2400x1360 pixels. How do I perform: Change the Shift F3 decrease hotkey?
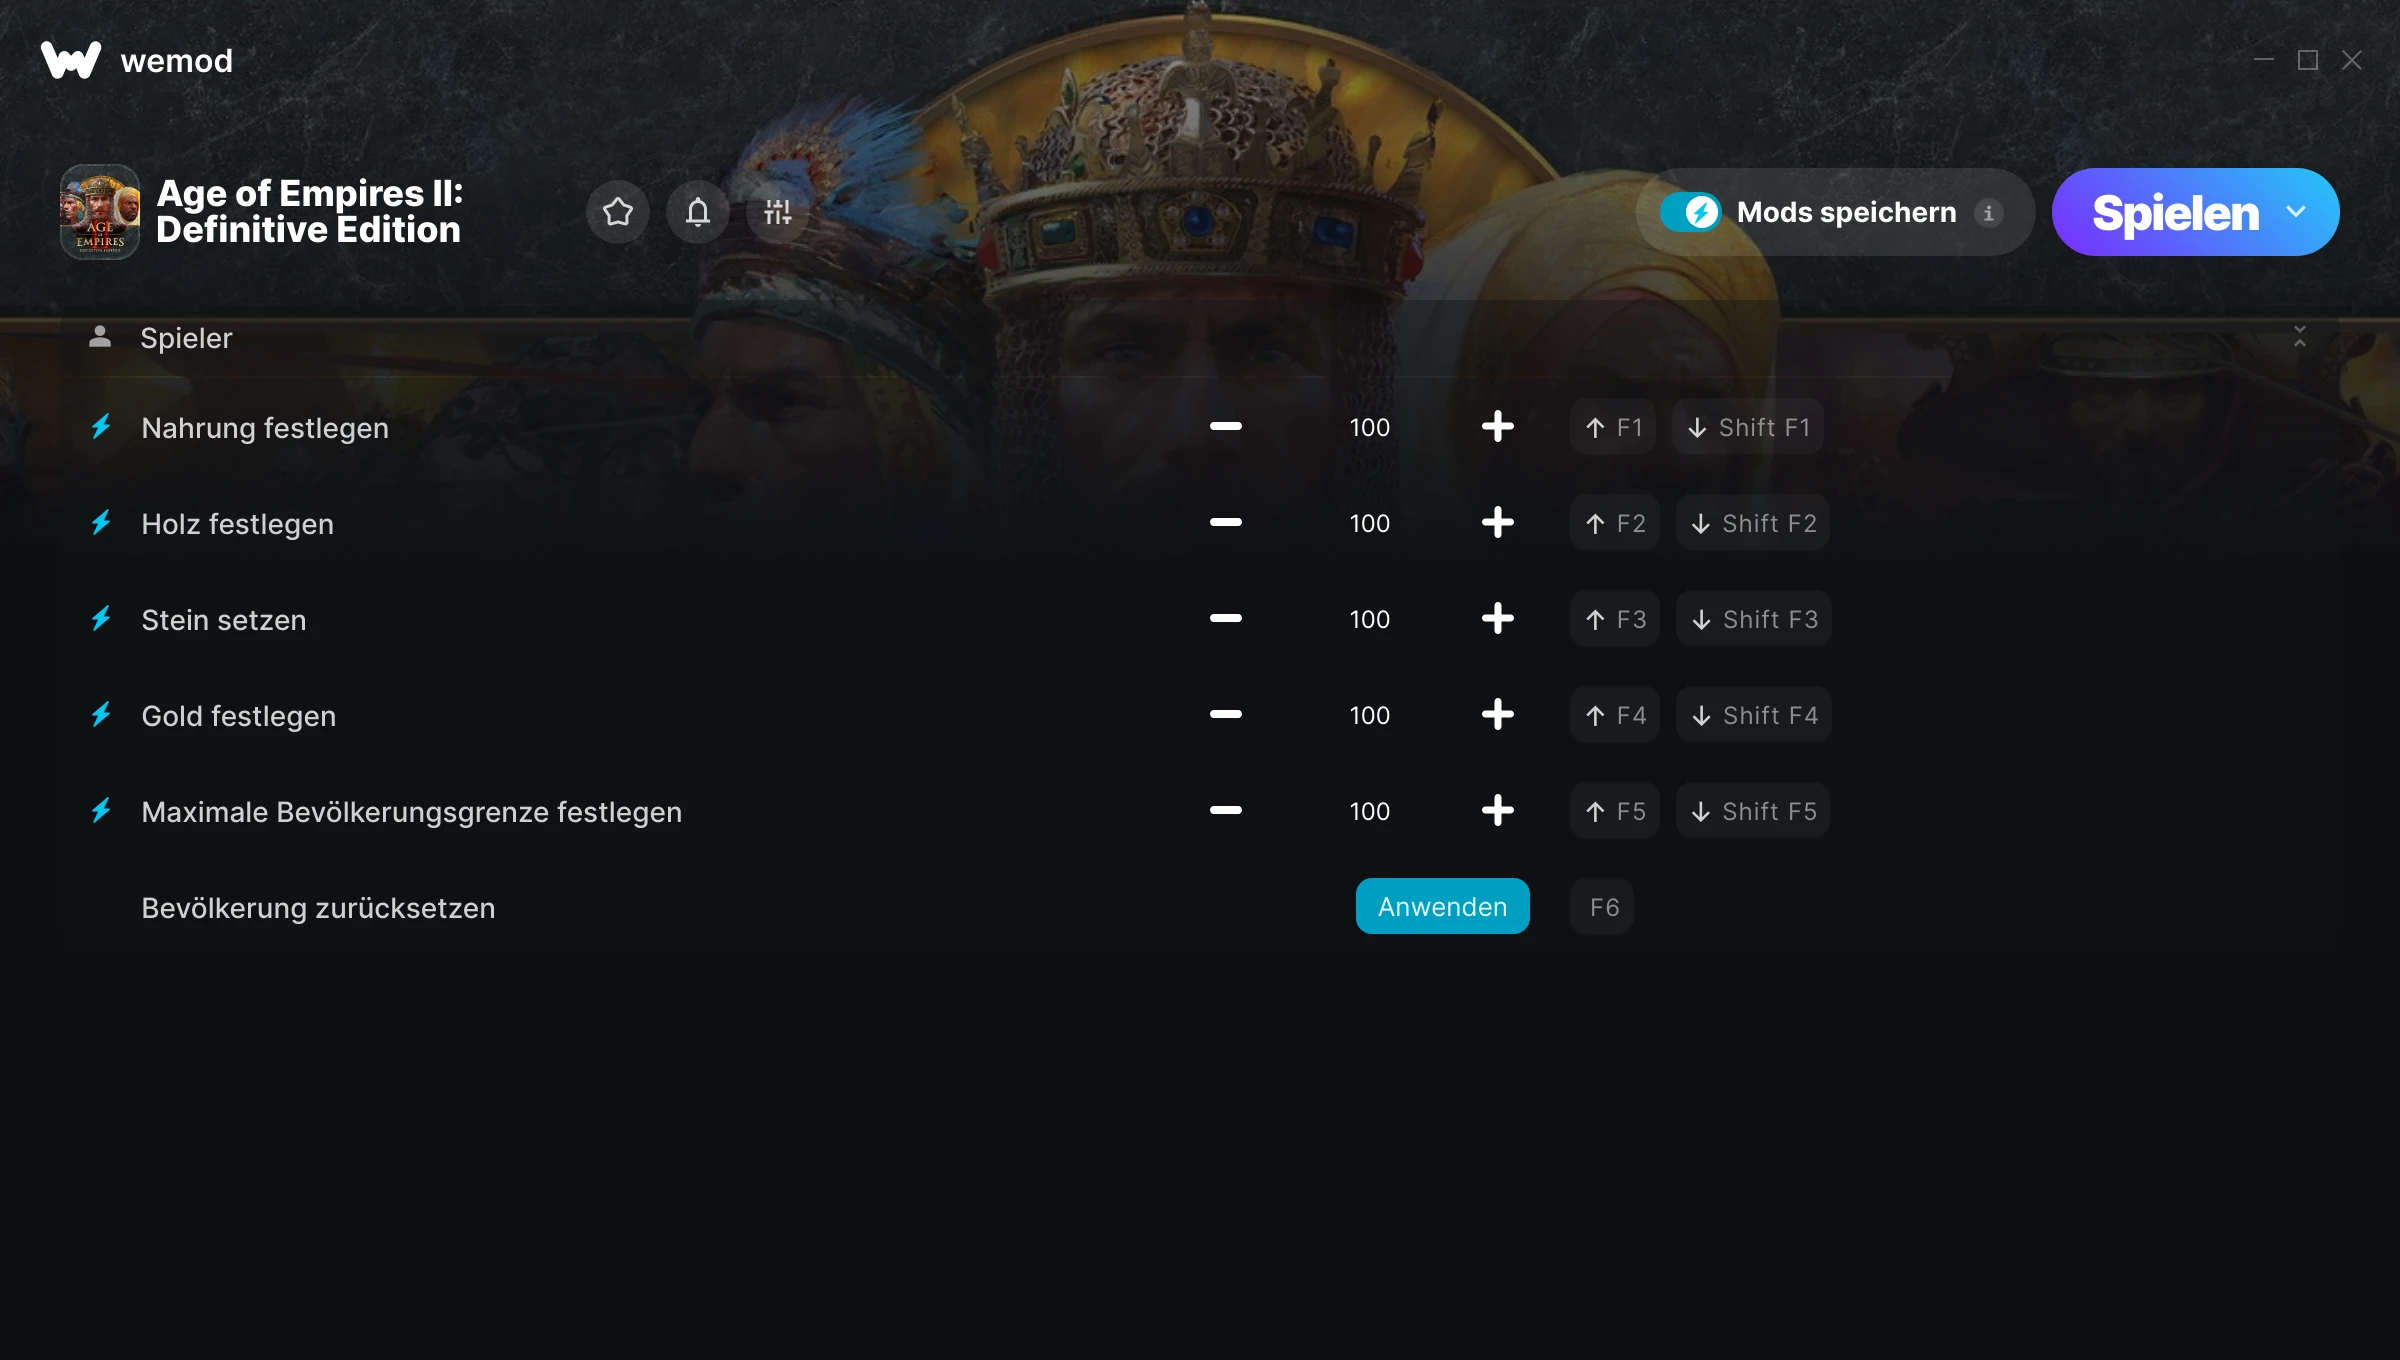point(1754,619)
